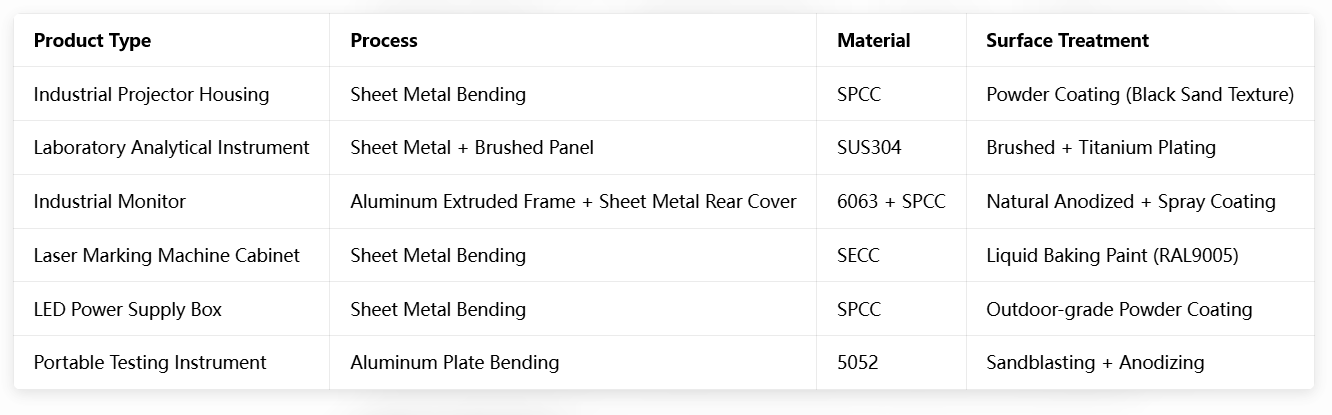The image size is (1332, 415).
Task: Click the LED Power Supply Box cell
Action: [x=127, y=309]
